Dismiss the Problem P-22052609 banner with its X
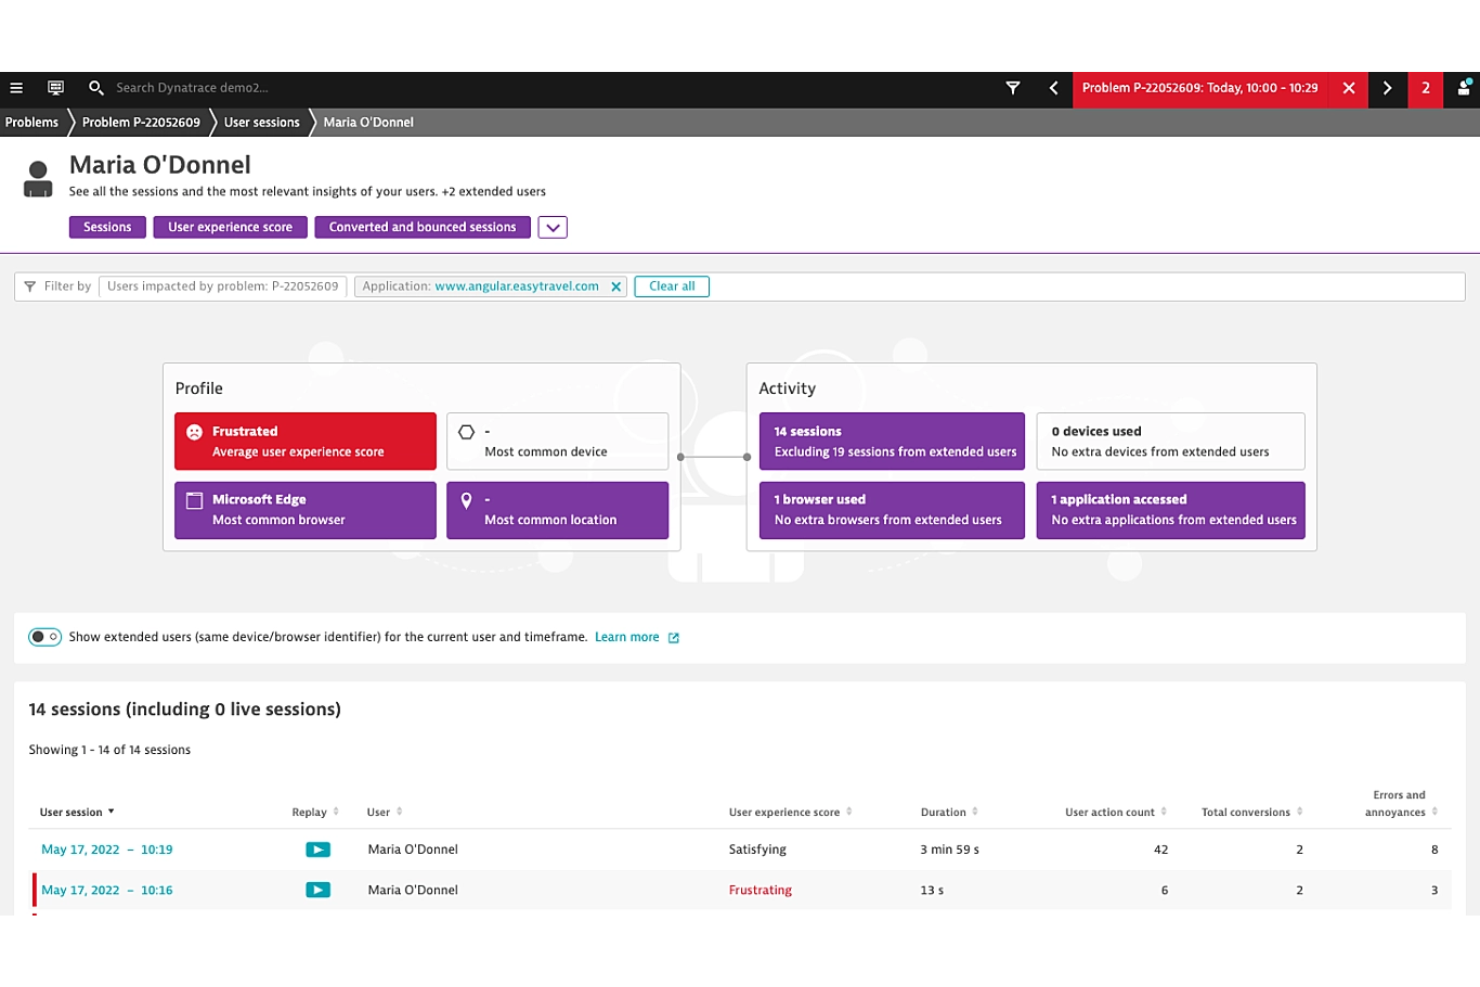This screenshot has width=1480, height=987. [1348, 88]
